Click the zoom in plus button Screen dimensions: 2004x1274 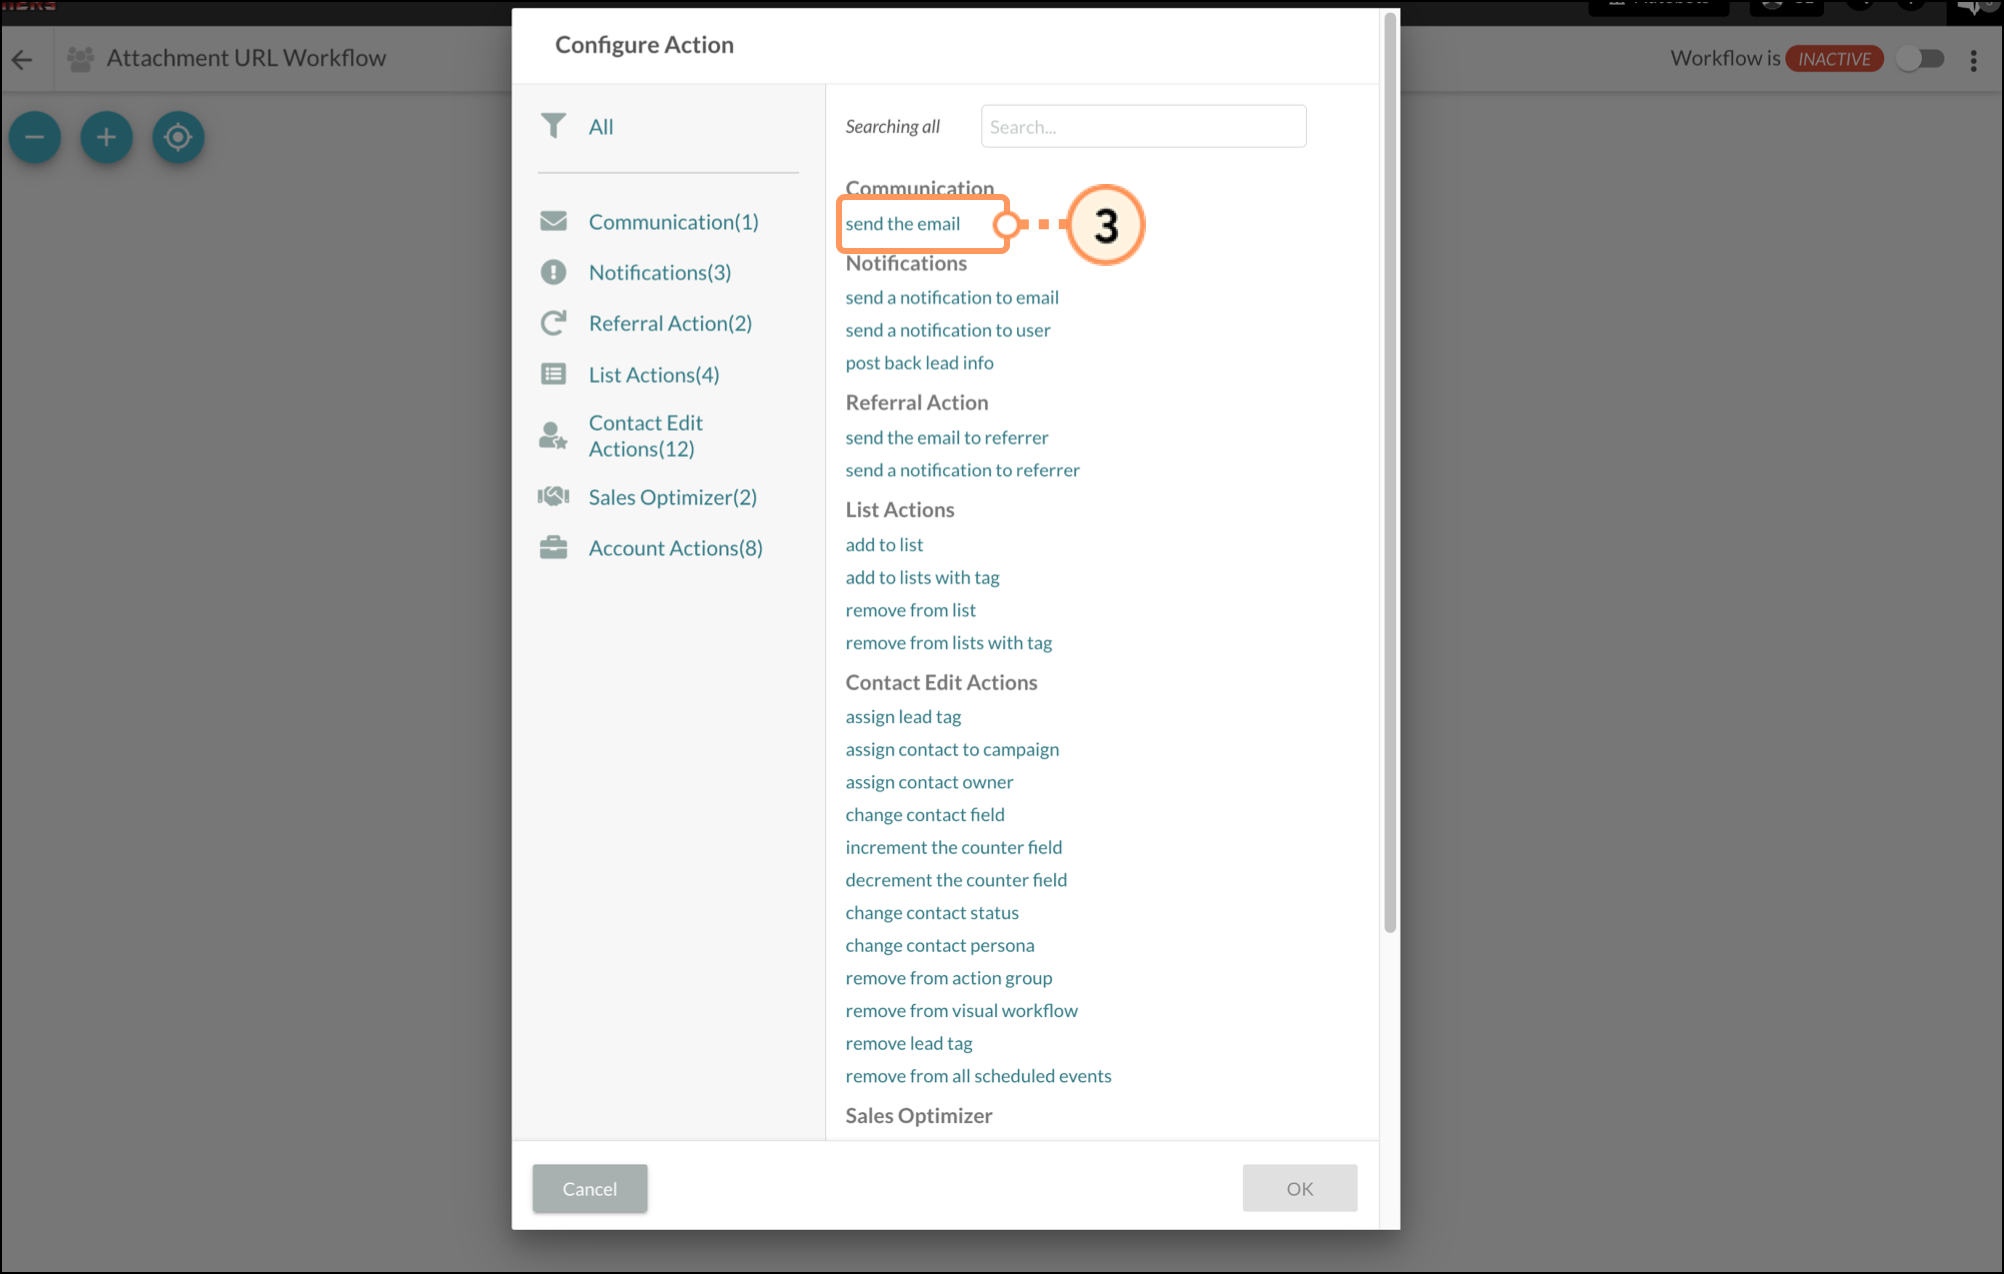pyautogui.click(x=107, y=137)
